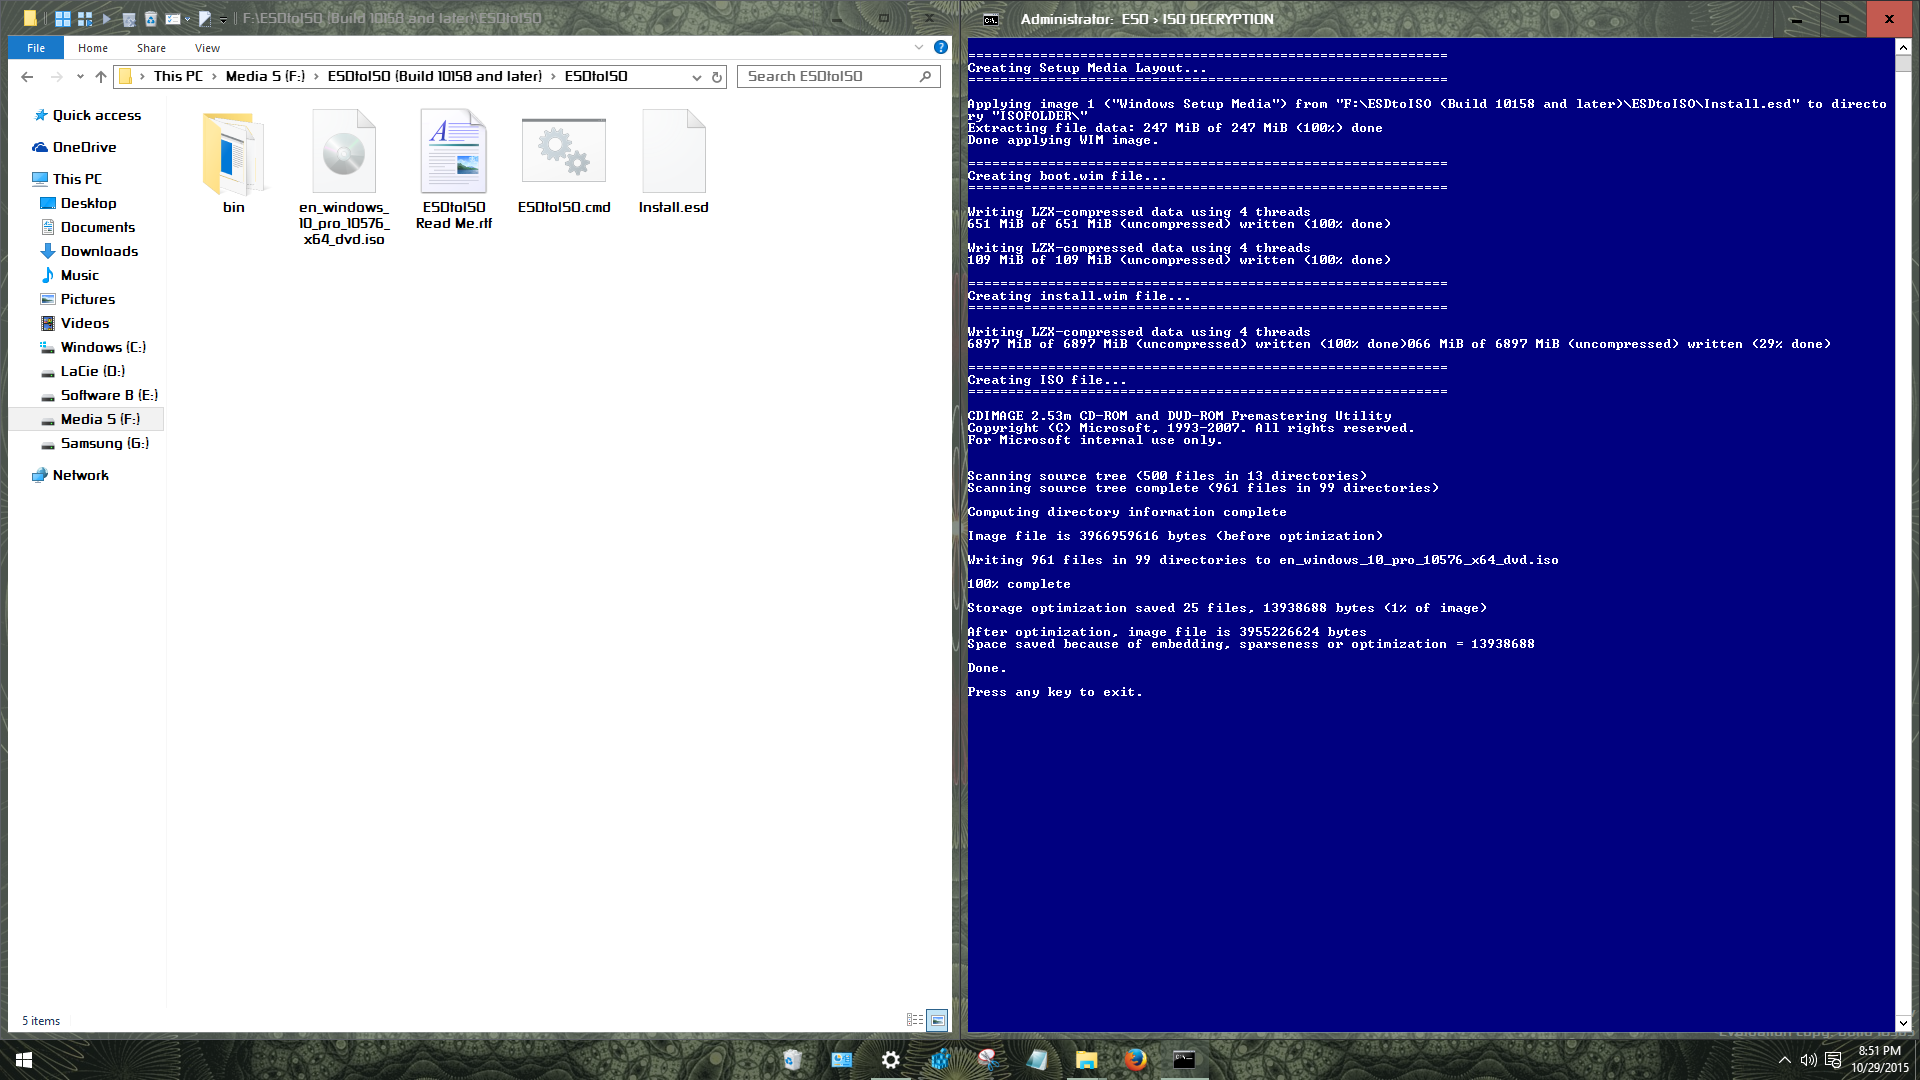Open volume control in system tray
This screenshot has width=1920, height=1080.
1808,1060
